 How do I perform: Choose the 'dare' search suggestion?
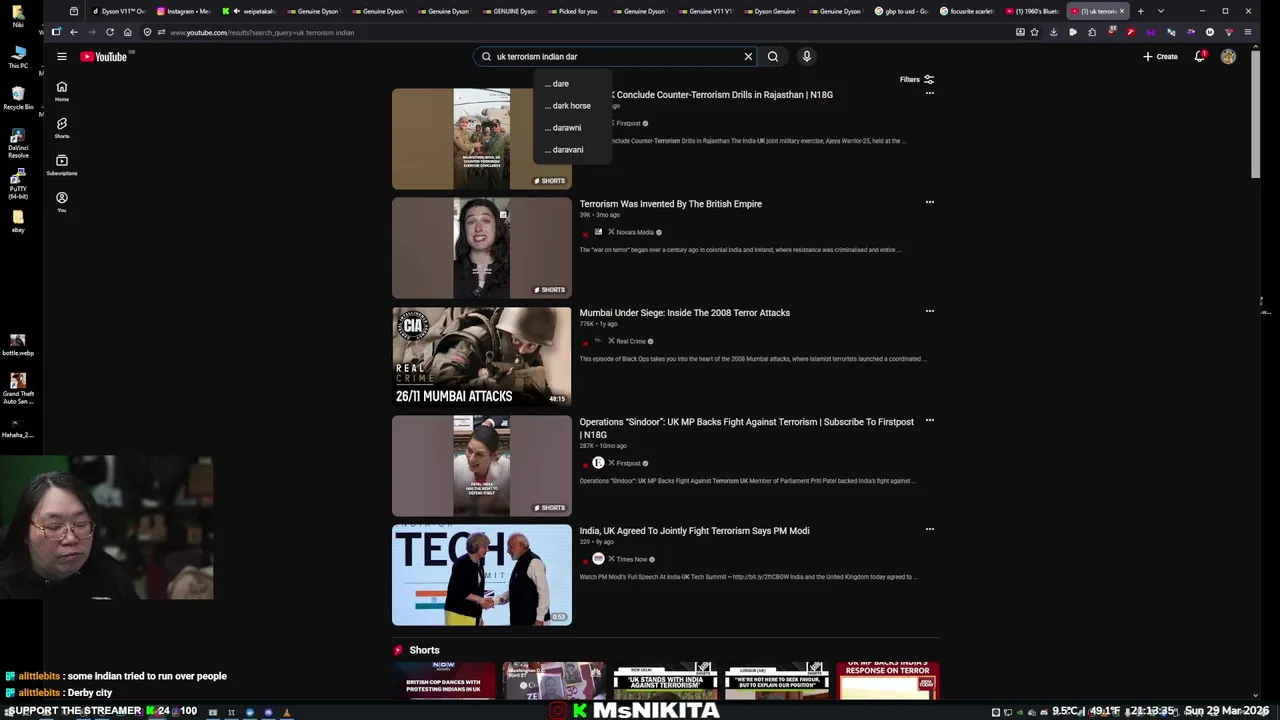[x=572, y=84]
